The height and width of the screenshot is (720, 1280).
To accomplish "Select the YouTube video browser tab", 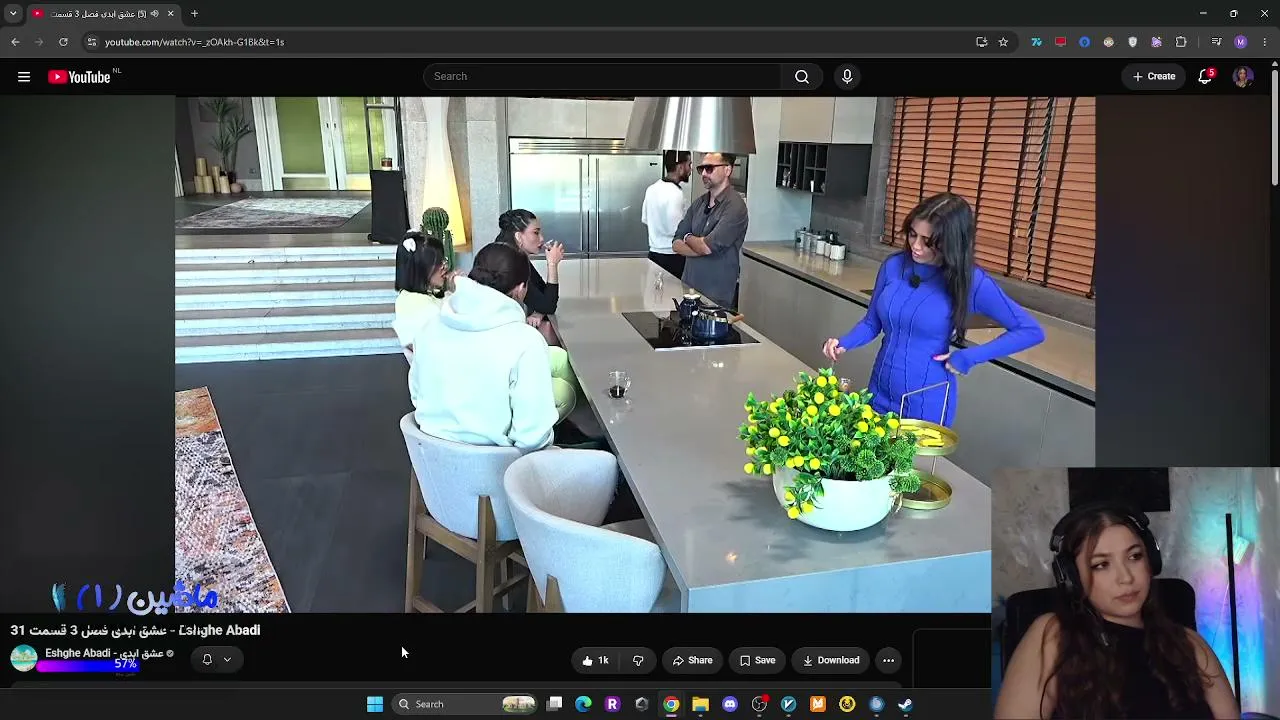I will (x=103, y=14).
